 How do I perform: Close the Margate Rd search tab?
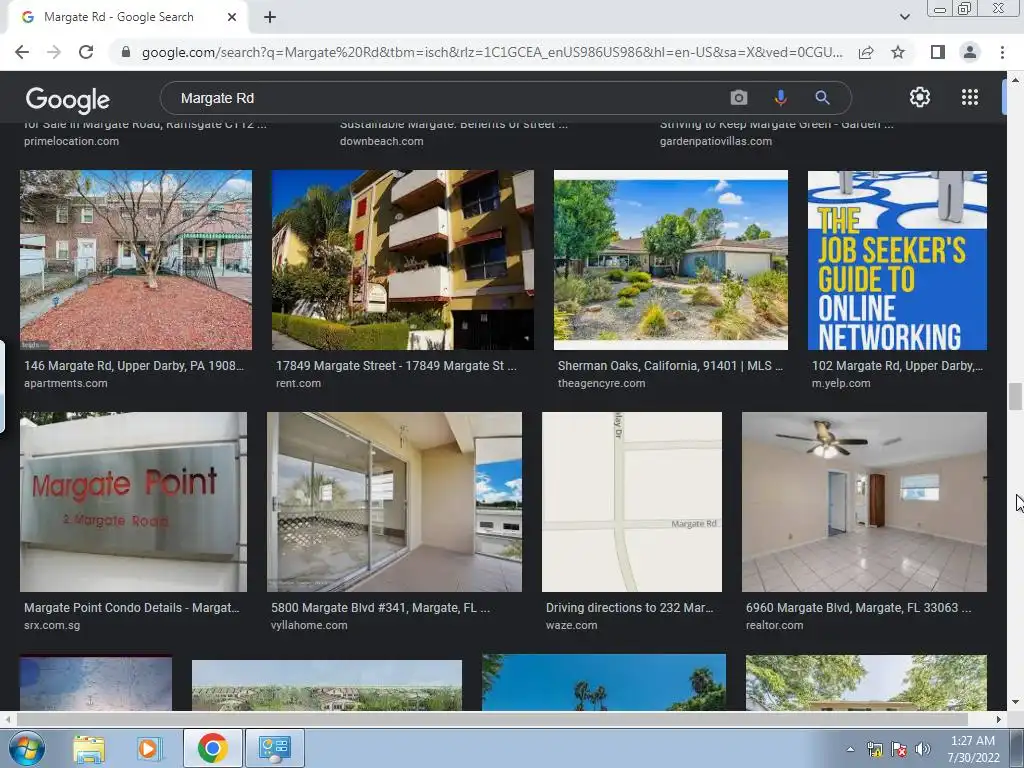click(232, 18)
